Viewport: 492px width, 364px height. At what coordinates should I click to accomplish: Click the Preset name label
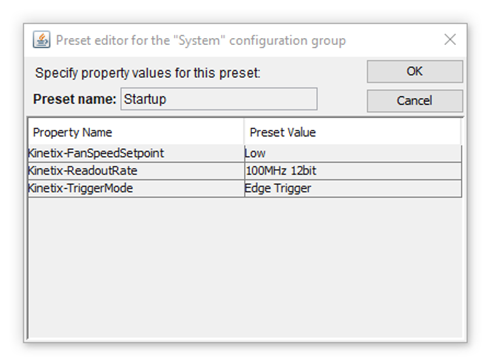click(x=75, y=99)
